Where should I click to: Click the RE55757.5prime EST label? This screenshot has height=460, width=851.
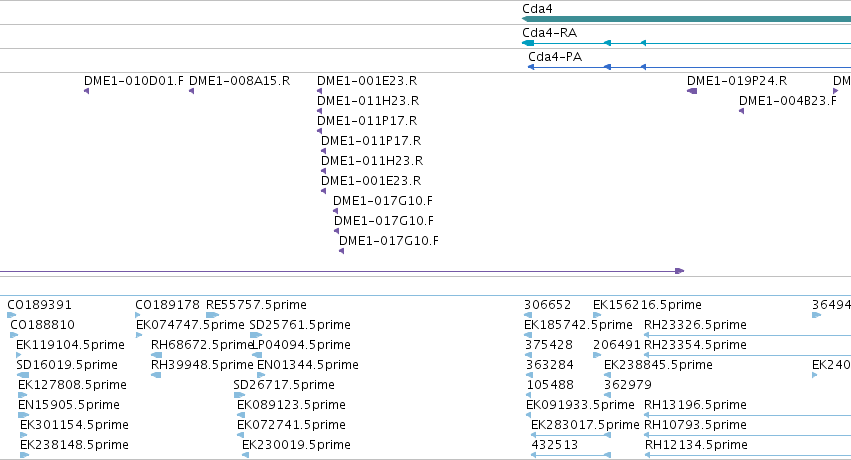[x=256, y=305]
